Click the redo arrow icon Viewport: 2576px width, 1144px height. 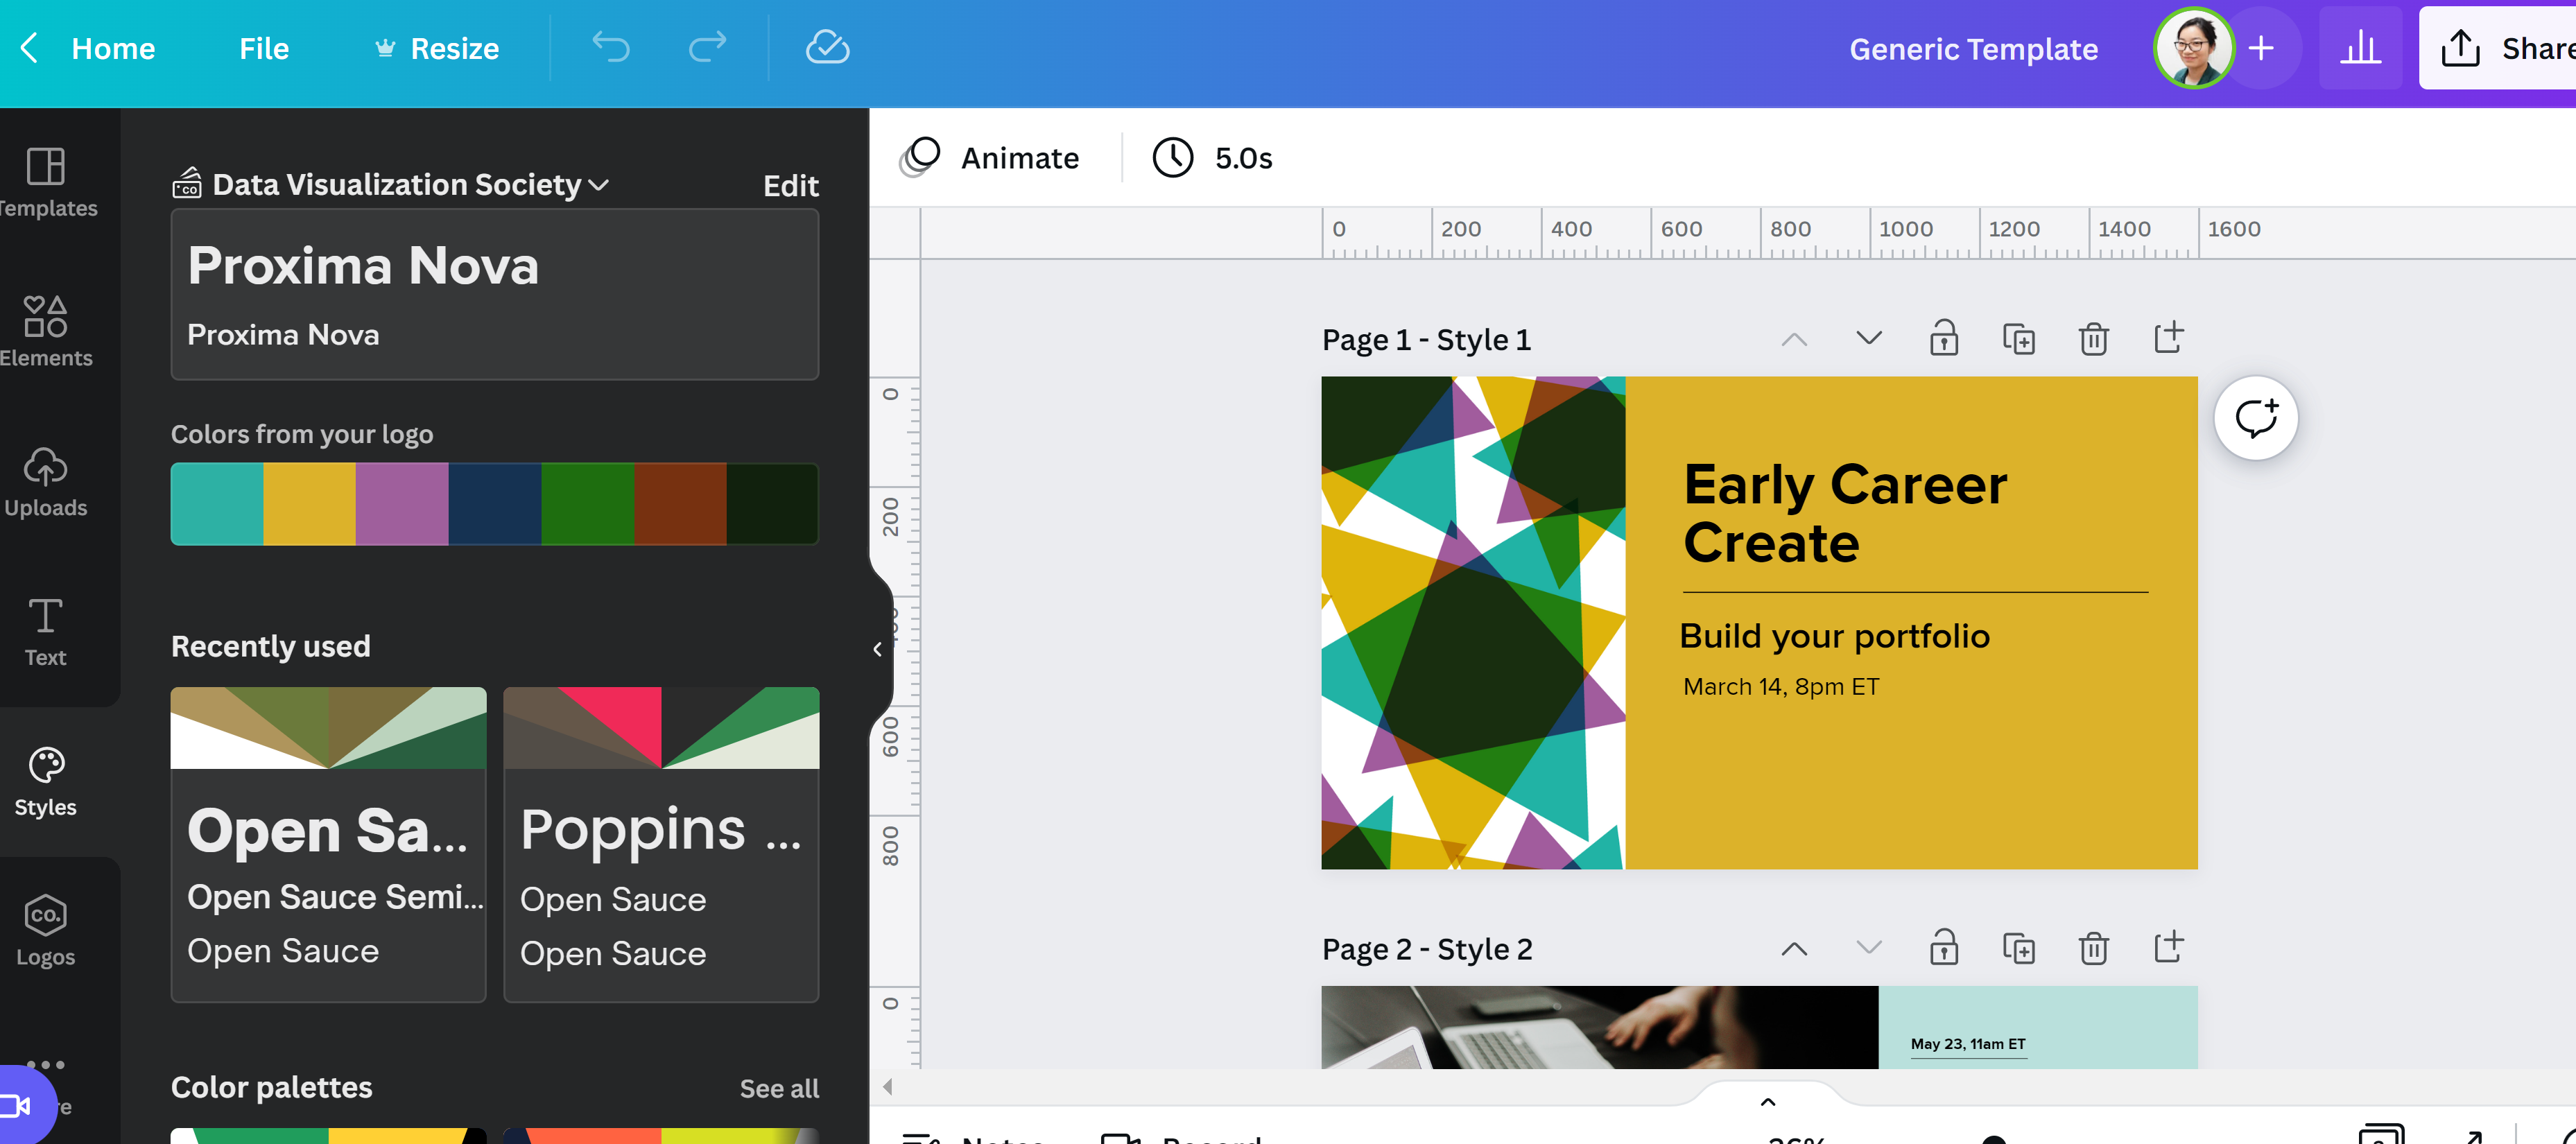(x=707, y=47)
